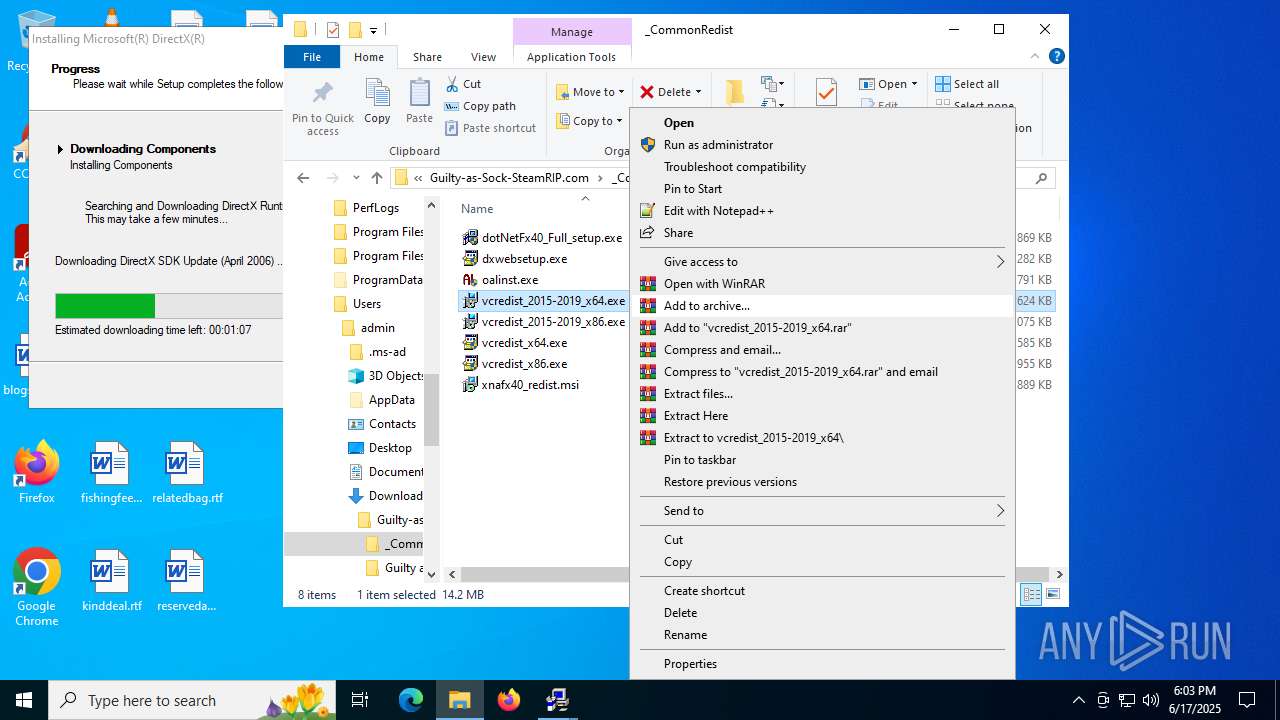Open Desktop in navigation tree
The height and width of the screenshot is (720, 1280).
pyautogui.click(x=379, y=448)
